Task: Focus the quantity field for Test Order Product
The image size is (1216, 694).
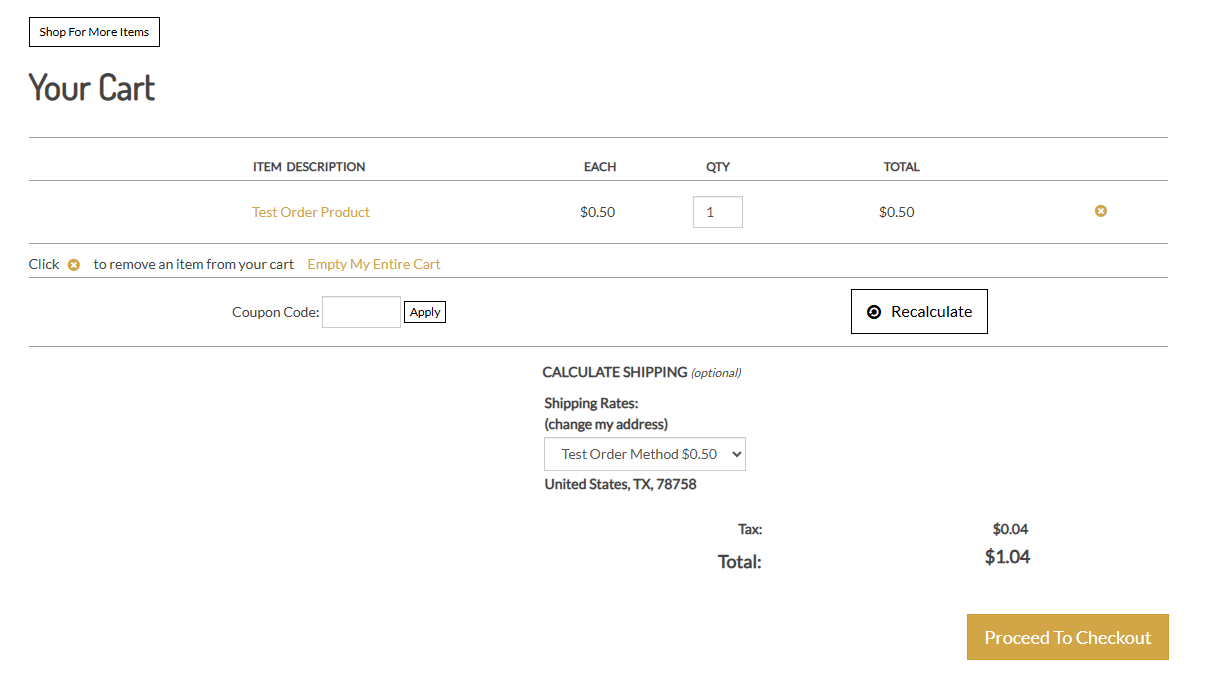Action: click(x=717, y=212)
